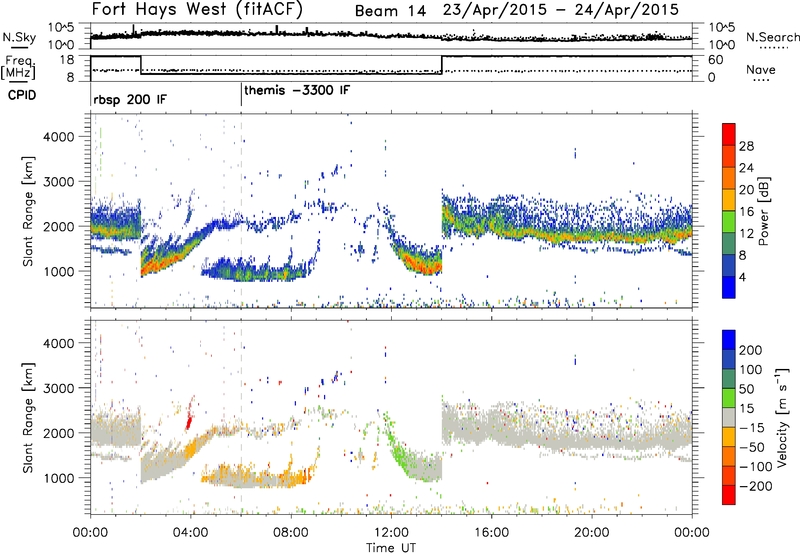800x554 pixels.
Task: Click the '60' Nave axis tick label
Action: point(715,60)
